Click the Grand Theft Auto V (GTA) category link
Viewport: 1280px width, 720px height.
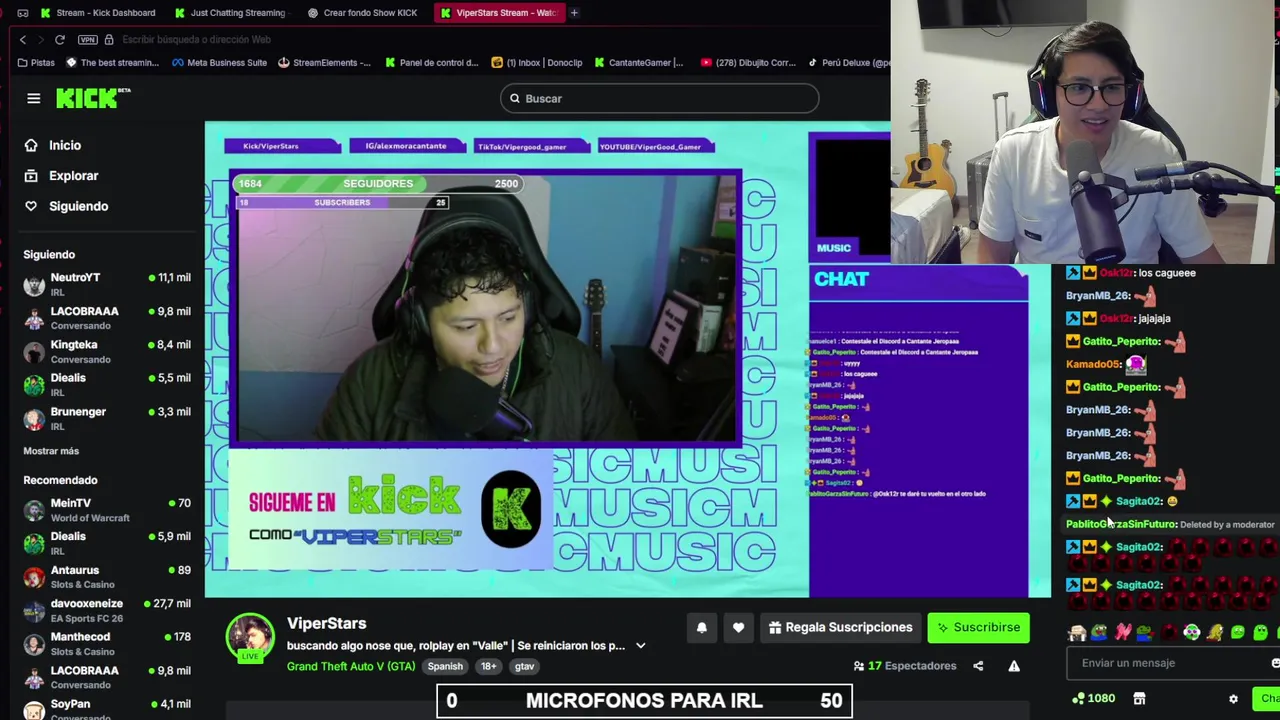[351, 666]
